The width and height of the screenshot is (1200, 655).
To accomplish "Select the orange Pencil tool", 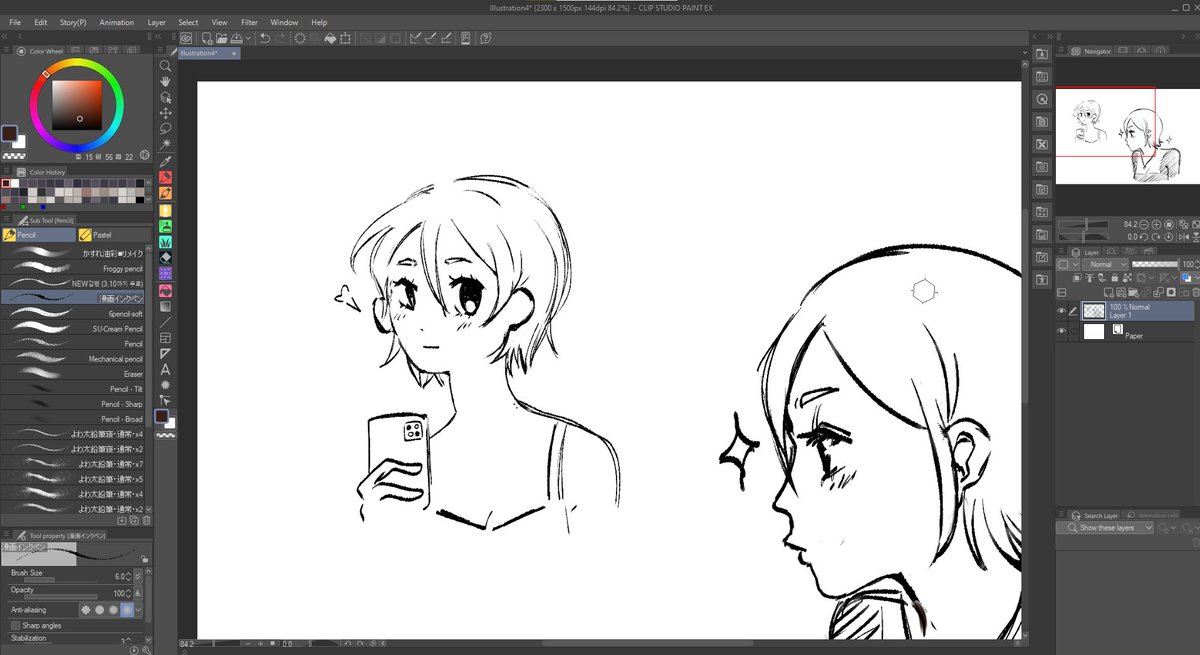I will [166, 193].
